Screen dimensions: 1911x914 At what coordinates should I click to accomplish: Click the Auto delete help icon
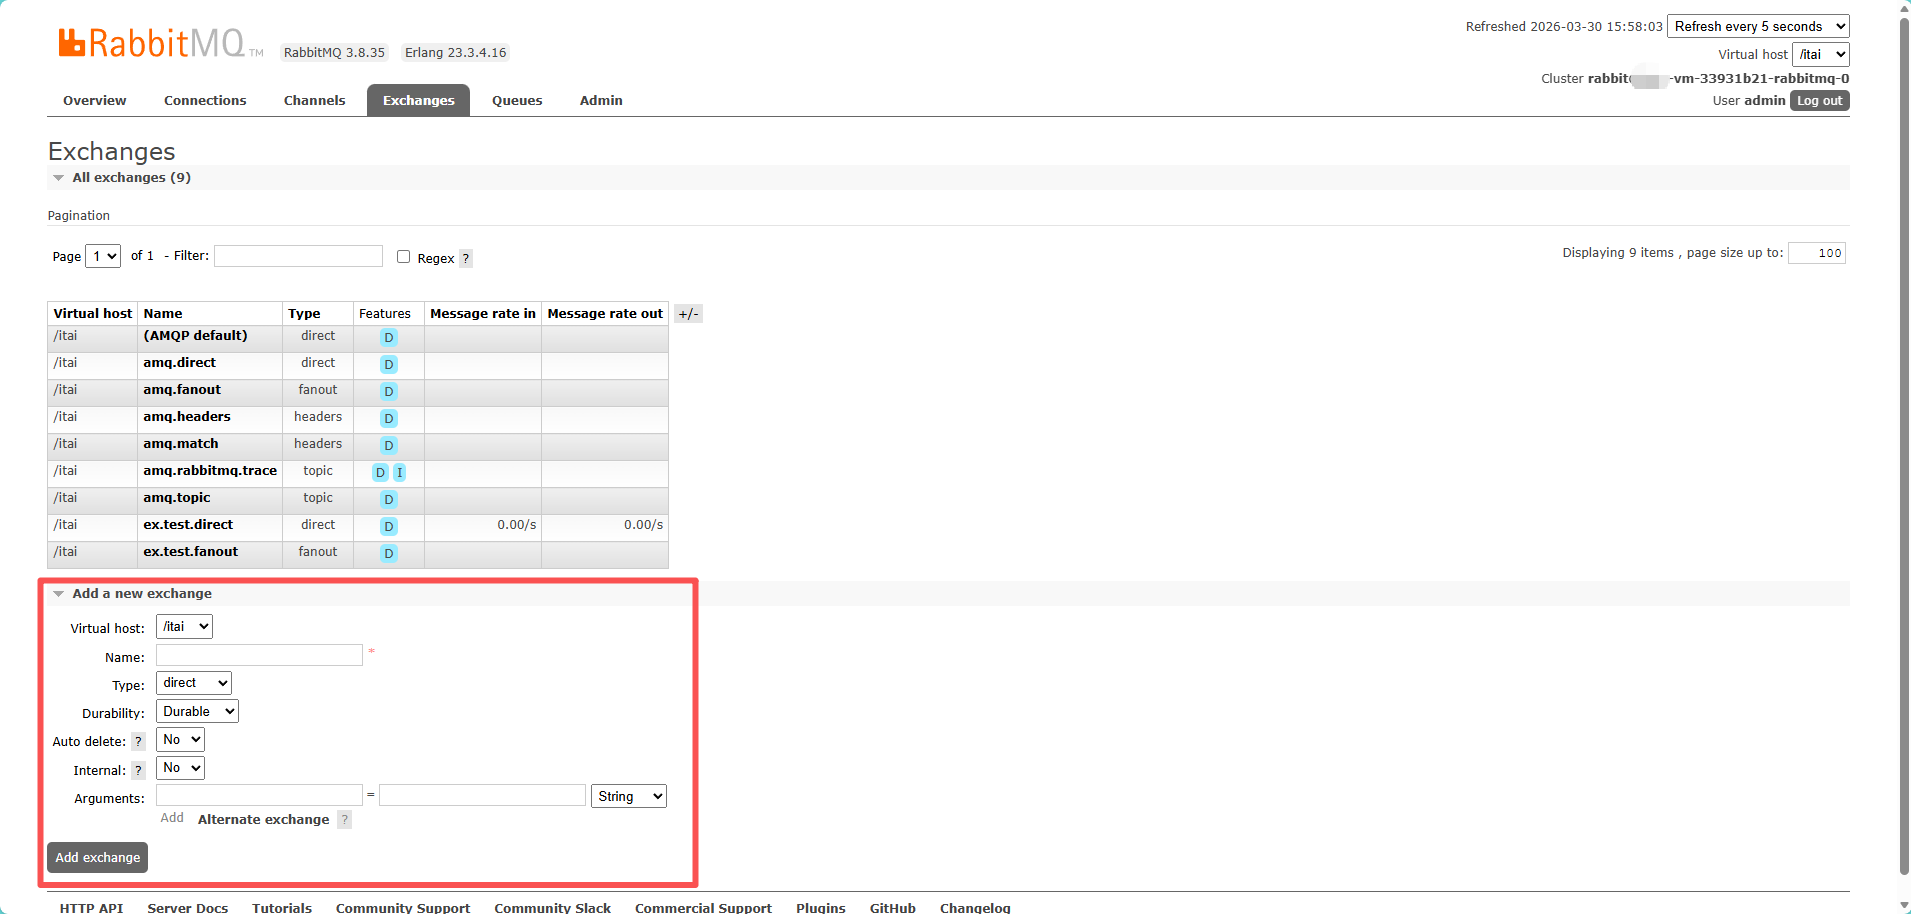(138, 742)
